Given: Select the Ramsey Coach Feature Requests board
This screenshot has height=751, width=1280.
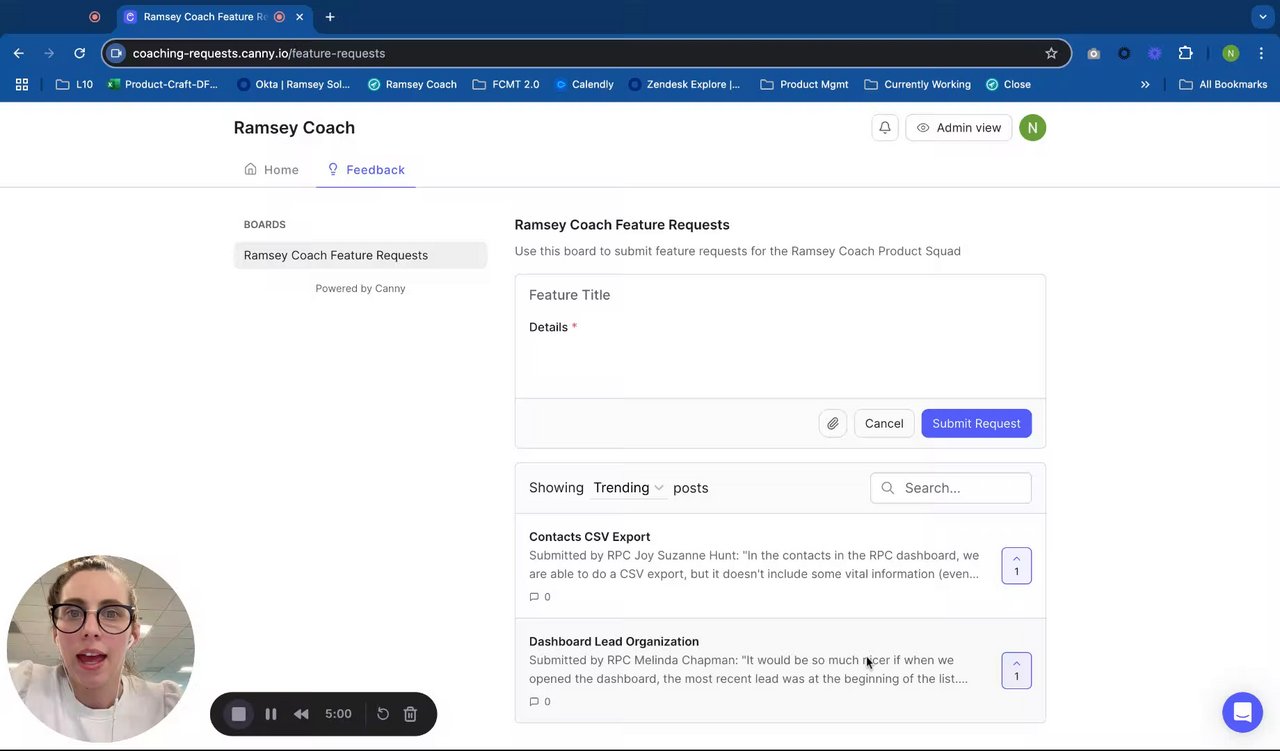Looking at the screenshot, I should tap(360, 255).
